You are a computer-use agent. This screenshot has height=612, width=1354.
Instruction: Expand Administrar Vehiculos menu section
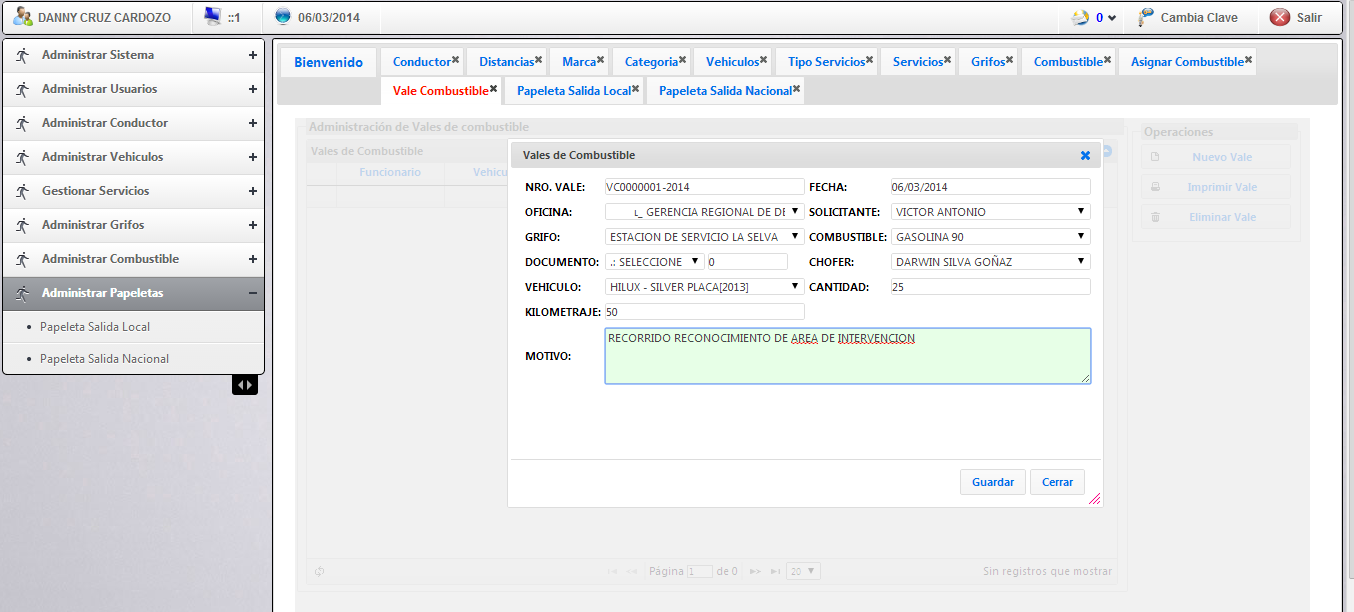(253, 158)
